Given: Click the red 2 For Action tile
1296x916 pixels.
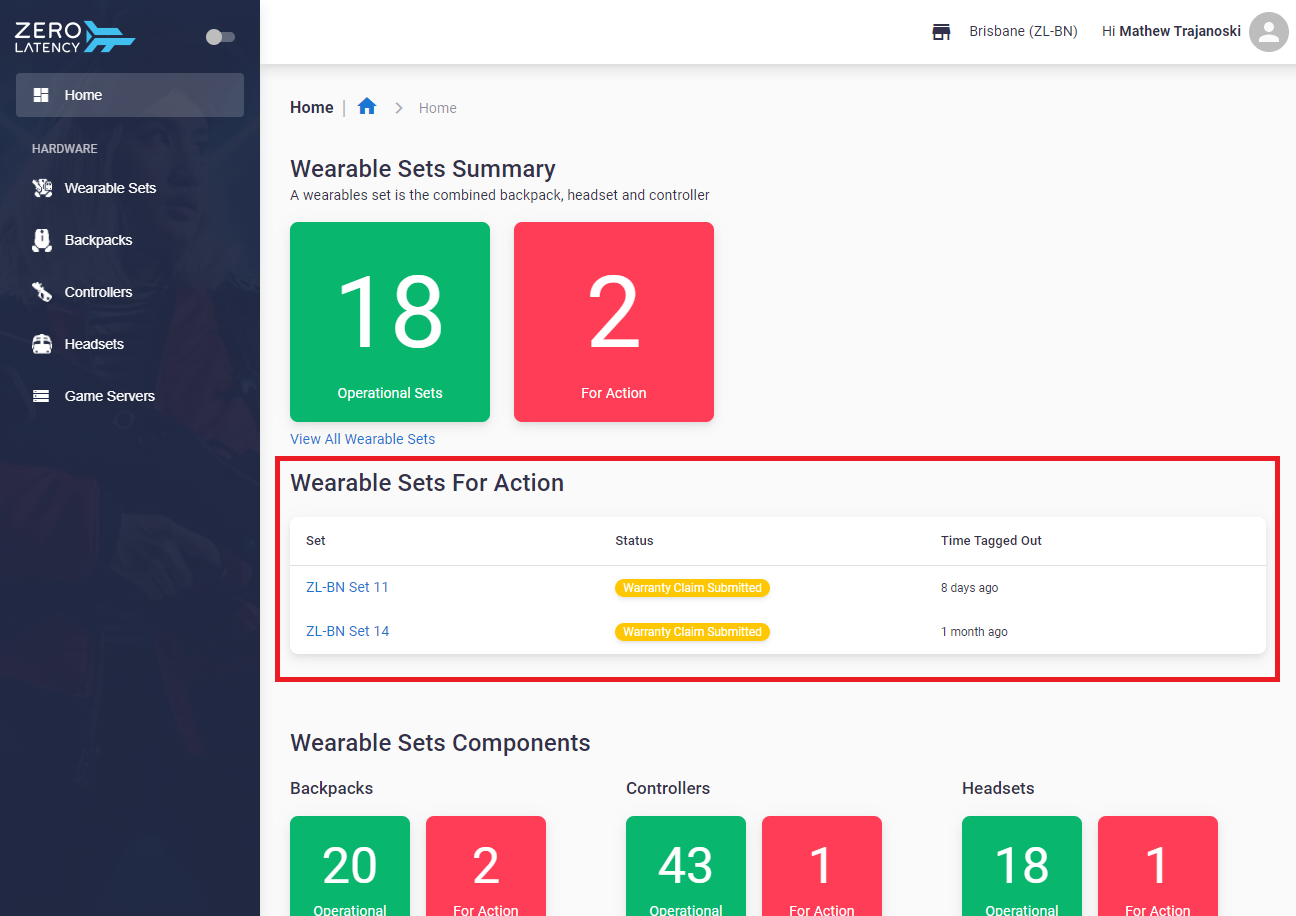Looking at the screenshot, I should click(x=614, y=322).
